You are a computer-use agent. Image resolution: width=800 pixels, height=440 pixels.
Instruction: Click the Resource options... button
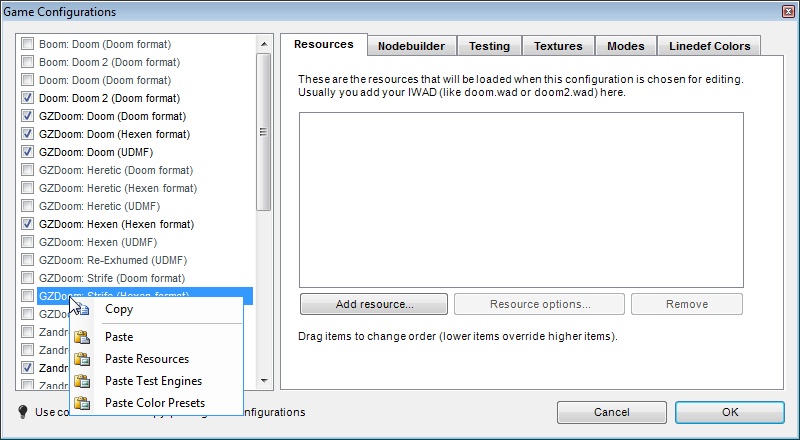pos(539,304)
